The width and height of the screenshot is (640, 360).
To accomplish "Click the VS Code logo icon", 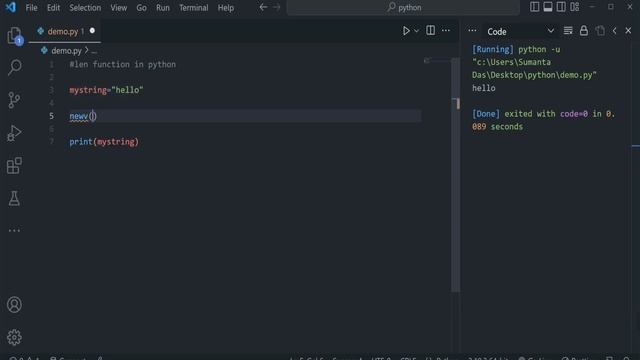I will [11, 7].
